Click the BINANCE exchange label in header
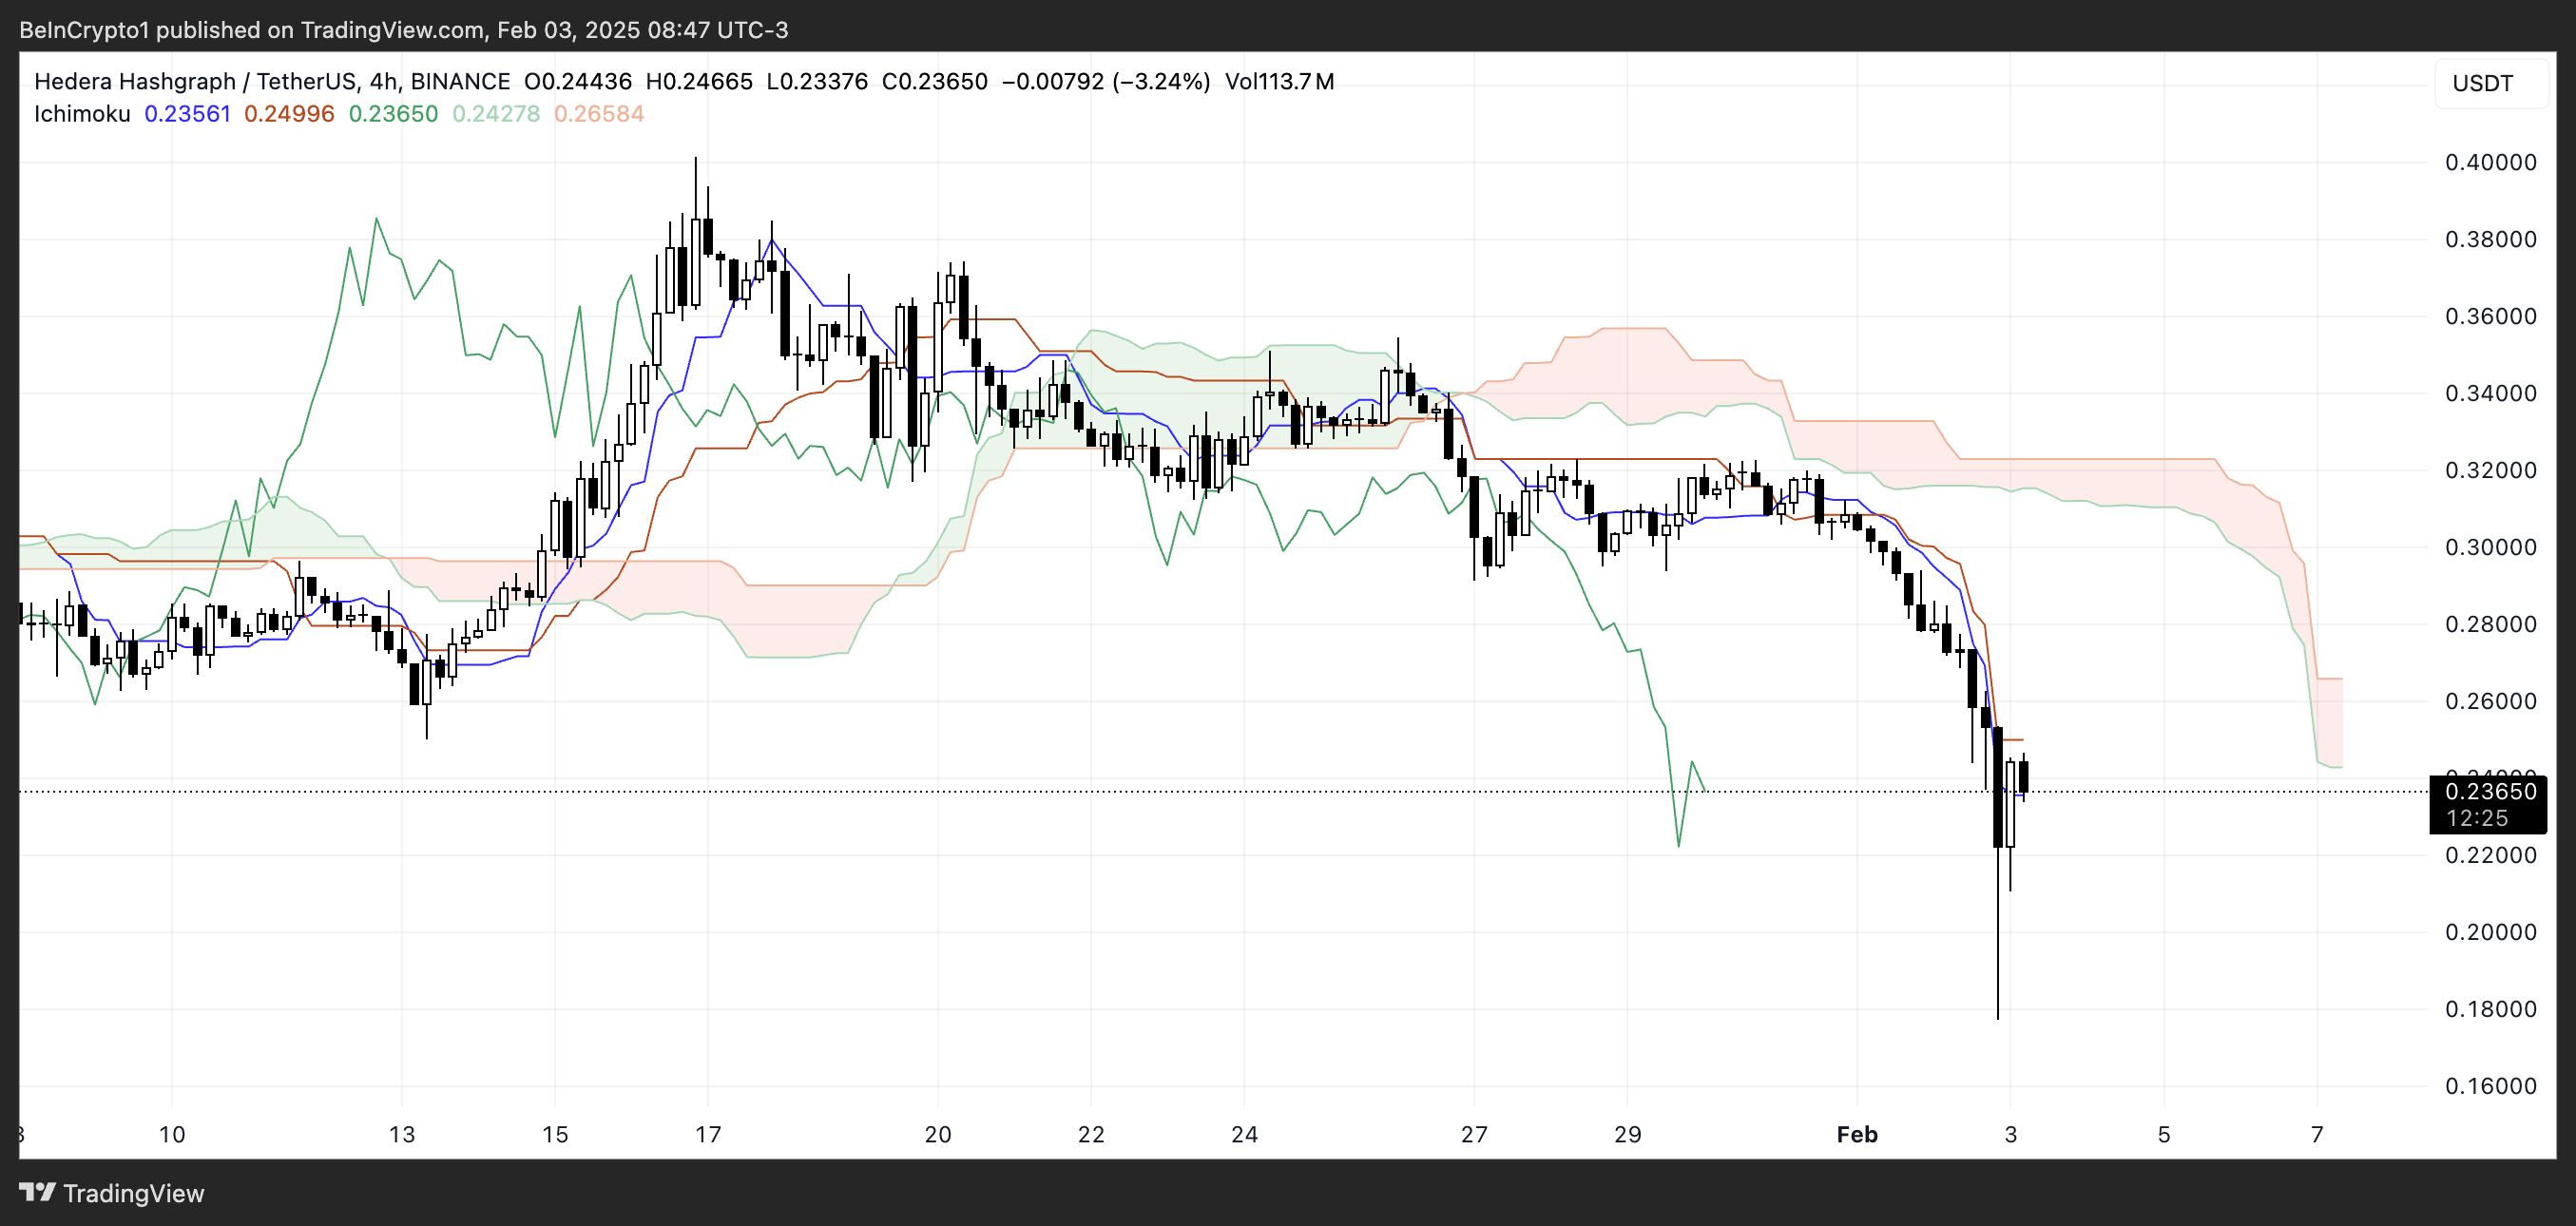The width and height of the screenshot is (2576, 1226). coord(460,81)
